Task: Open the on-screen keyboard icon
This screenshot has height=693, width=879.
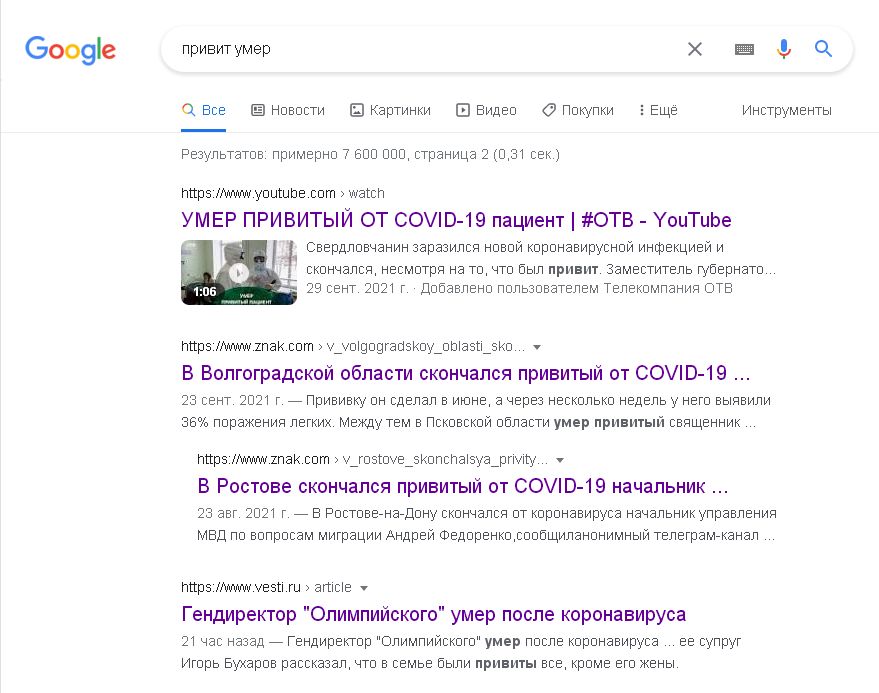Action: 744,49
